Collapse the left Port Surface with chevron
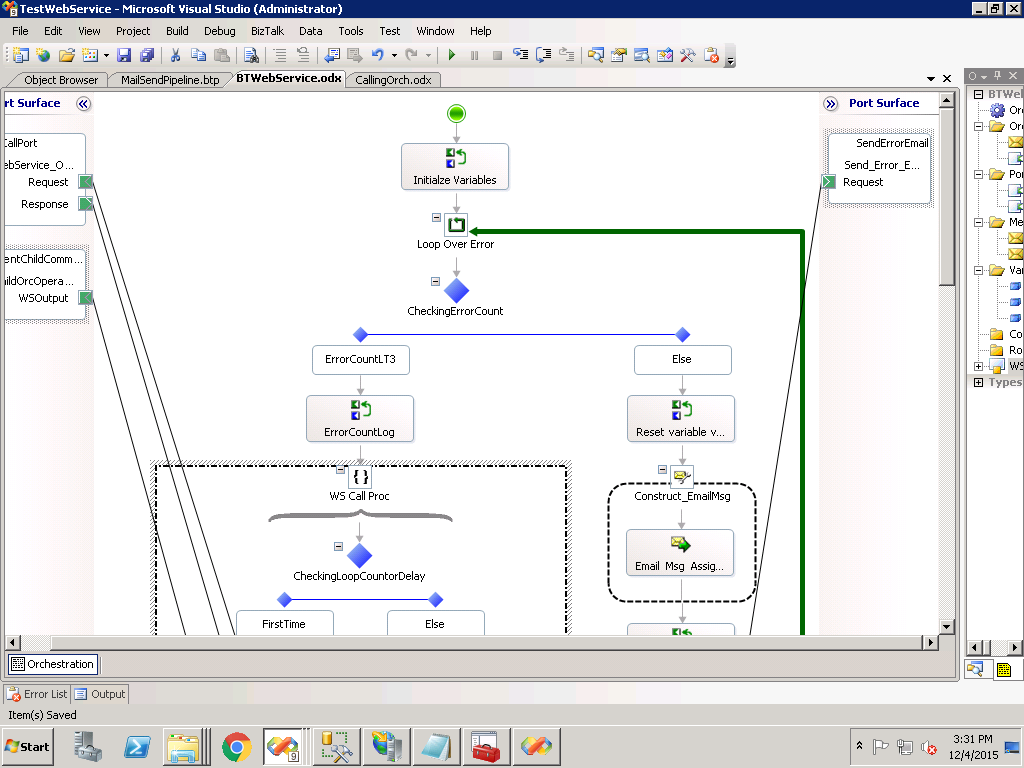Viewport: 1024px width, 768px height. tap(84, 104)
